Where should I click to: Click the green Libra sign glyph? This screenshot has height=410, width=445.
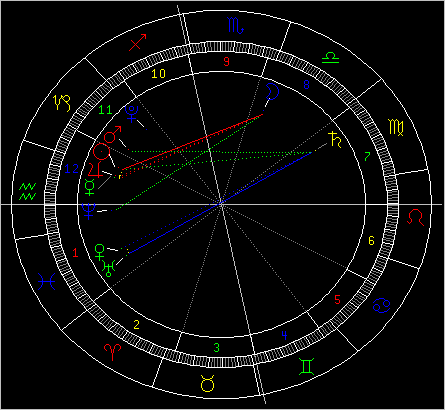[x=330, y=58]
